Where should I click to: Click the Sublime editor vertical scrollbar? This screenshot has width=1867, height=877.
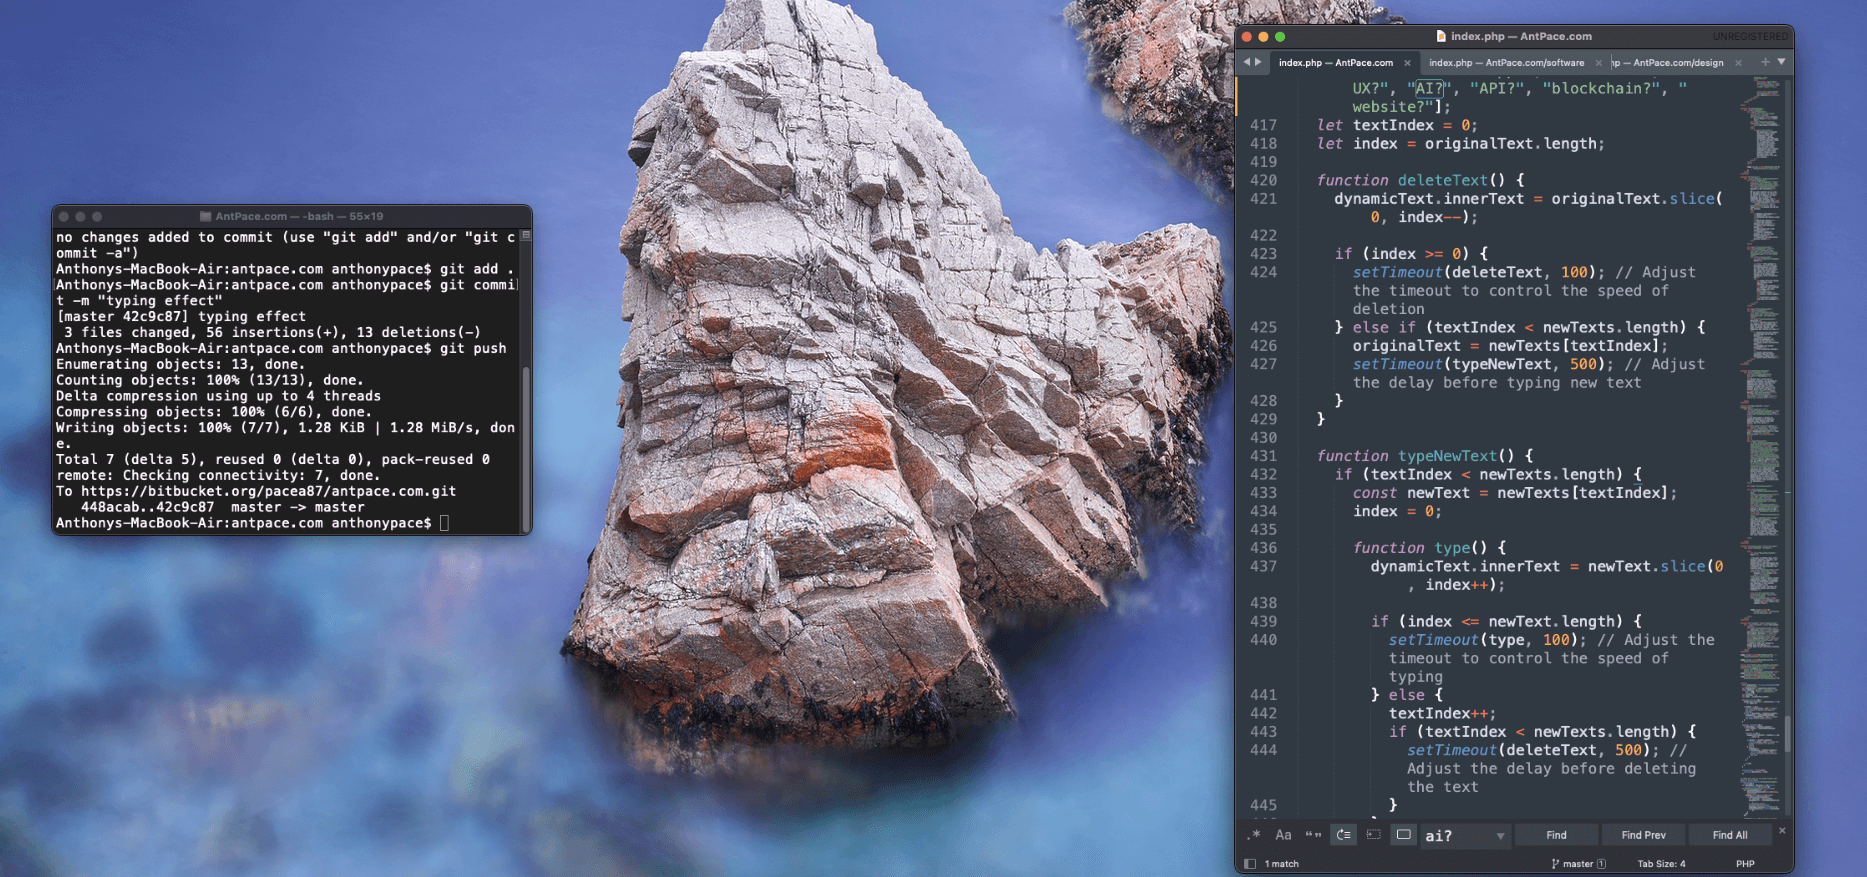1787,733
